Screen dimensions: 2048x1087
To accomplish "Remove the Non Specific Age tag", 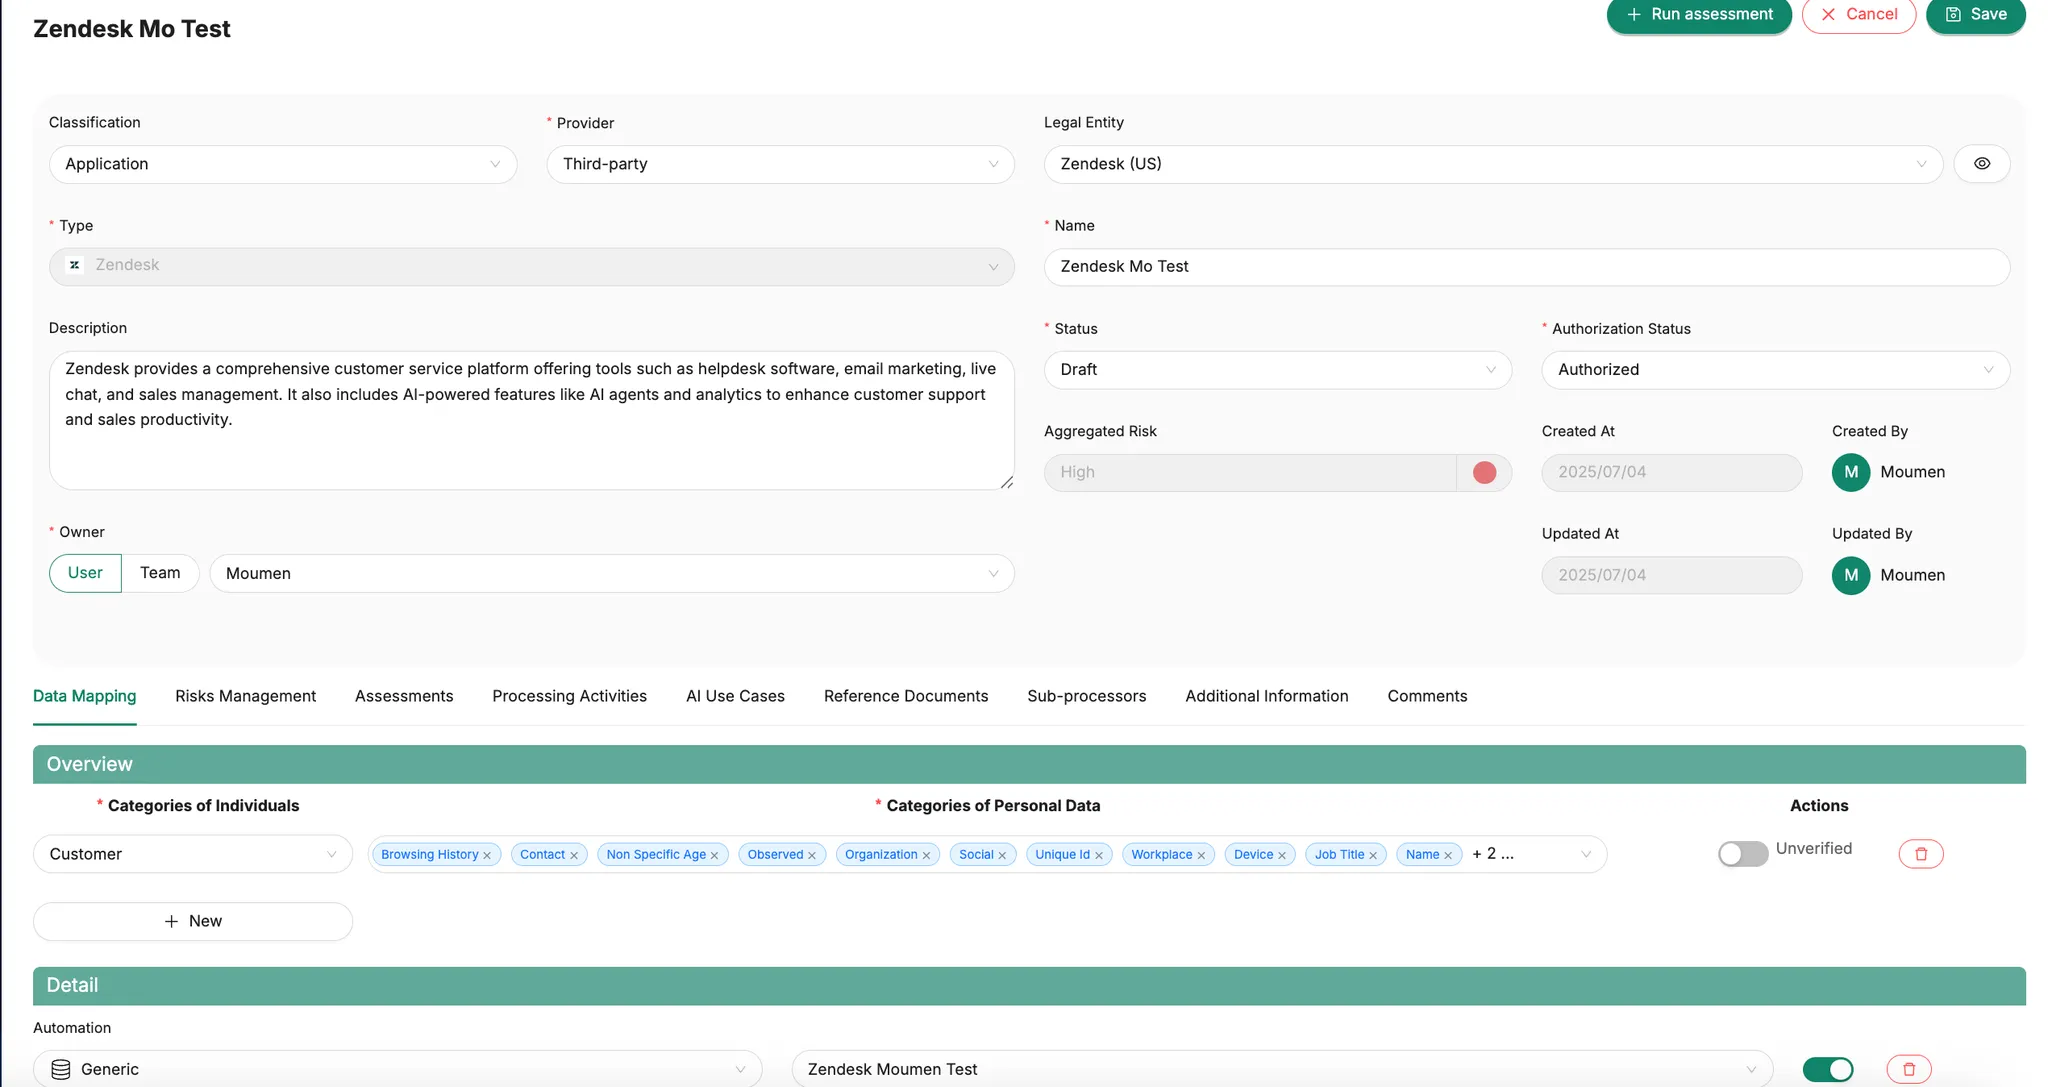I will (714, 855).
